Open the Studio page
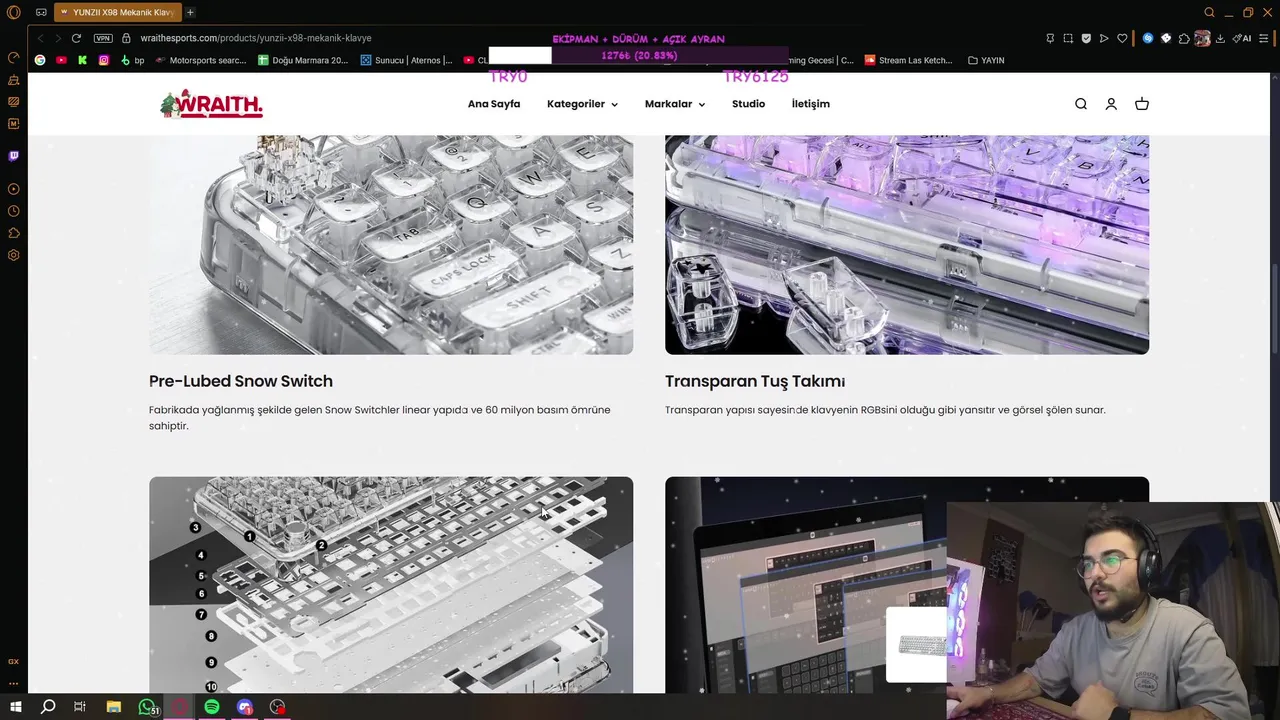 748,104
